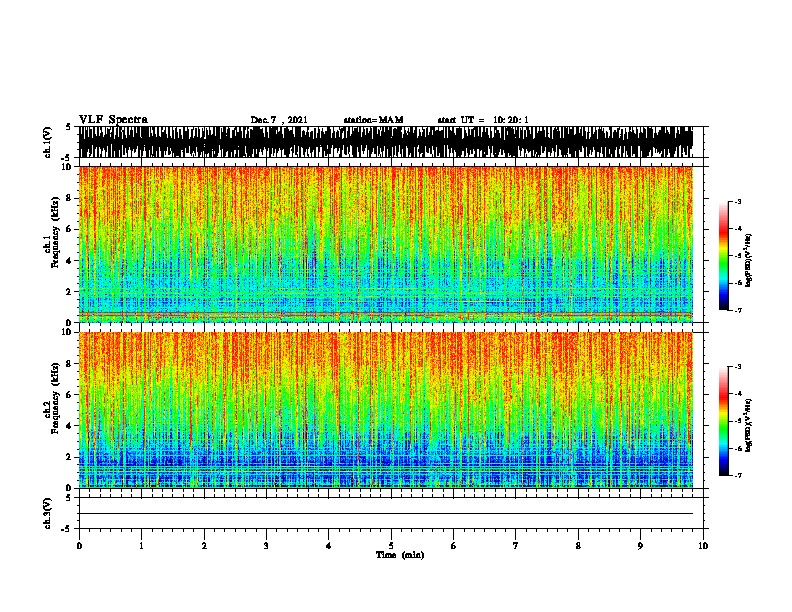Click time axis tick label 5
This screenshot has height=612, width=792.
[391, 545]
